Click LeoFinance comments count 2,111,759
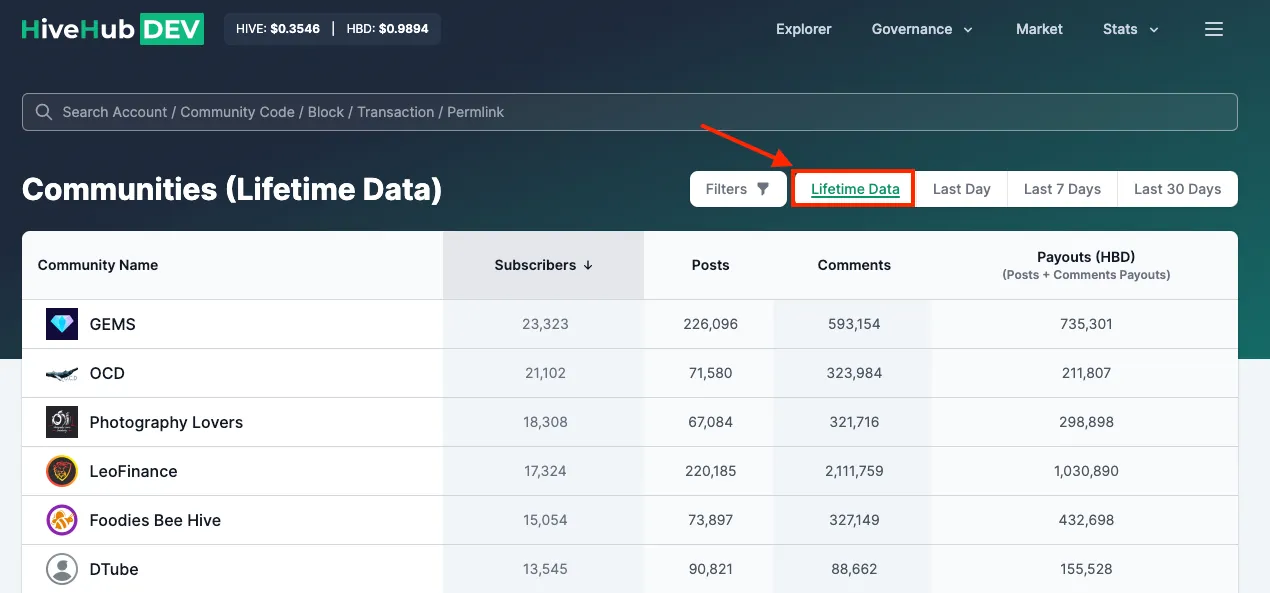1270x593 pixels. 854,471
